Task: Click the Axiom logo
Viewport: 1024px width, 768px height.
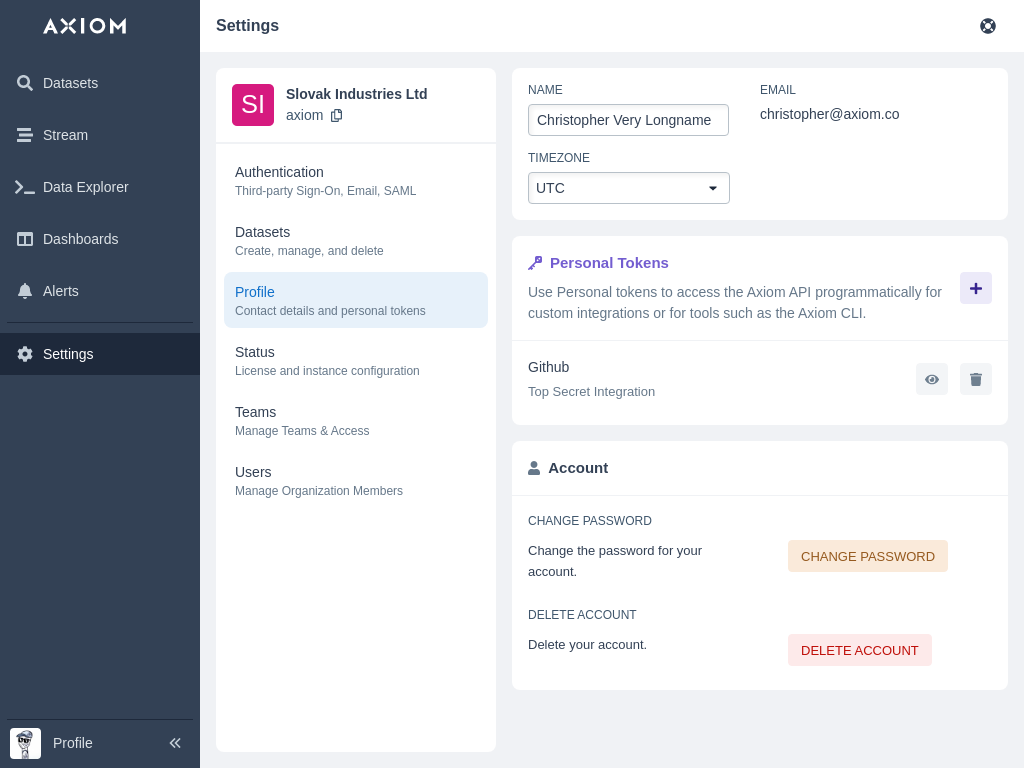Action: coord(85,26)
